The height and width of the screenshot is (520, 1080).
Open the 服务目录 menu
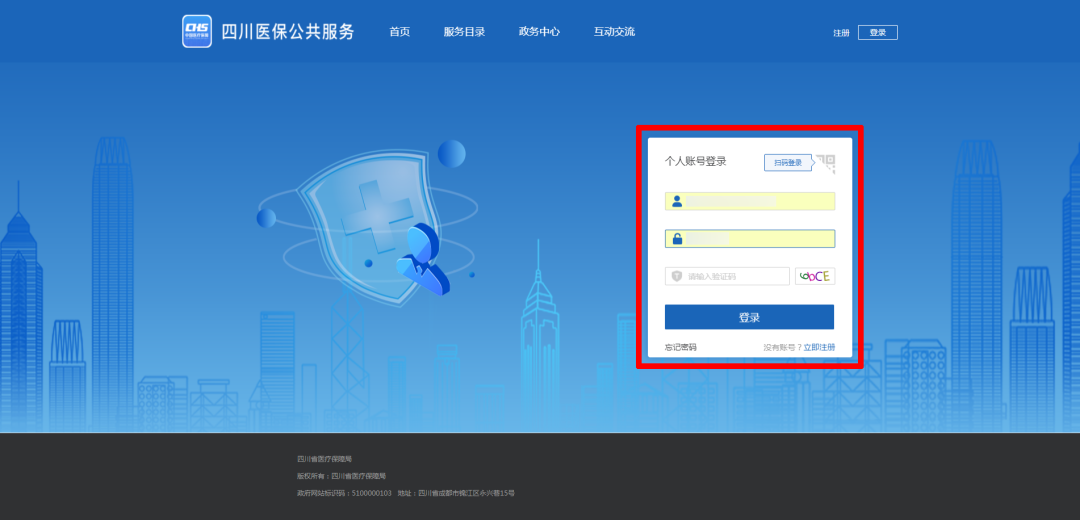(x=464, y=32)
